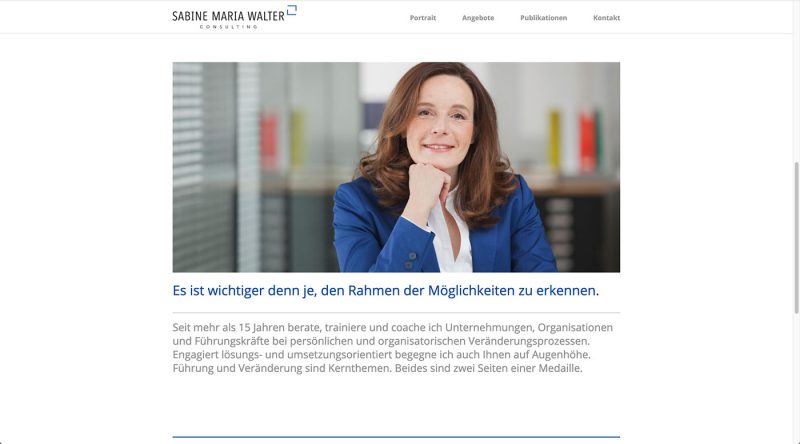
Task: Click the scrollbar track above the thumb
Action: click(796, 82)
